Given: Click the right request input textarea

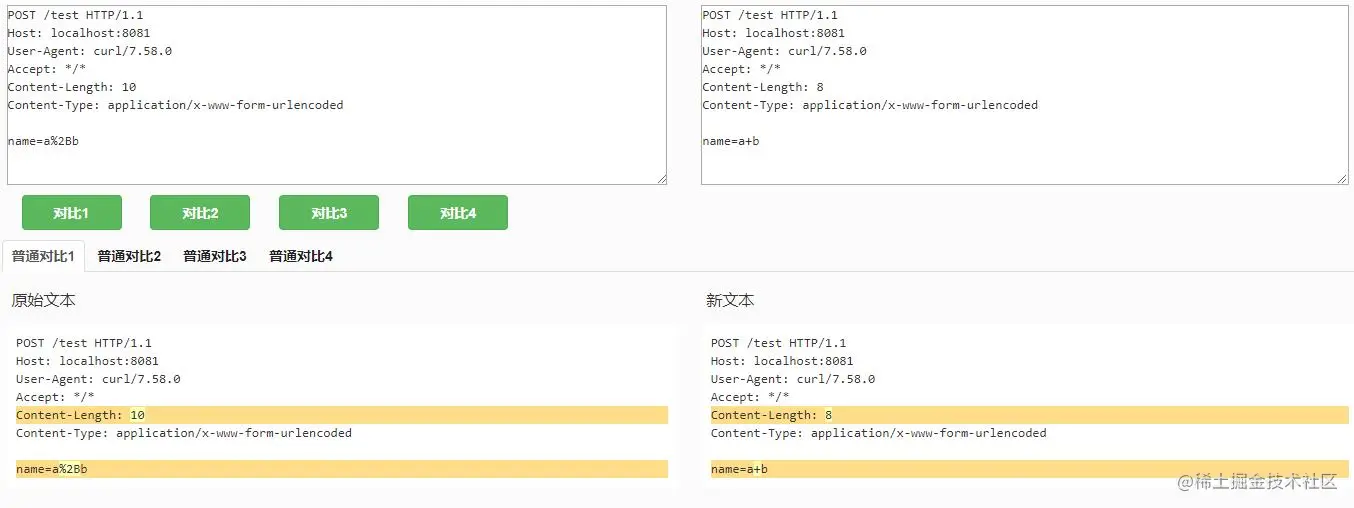Looking at the screenshot, I should (1024, 95).
